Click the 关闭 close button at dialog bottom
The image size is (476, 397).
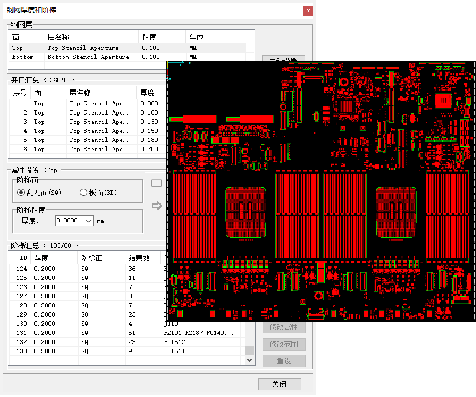tap(279, 384)
